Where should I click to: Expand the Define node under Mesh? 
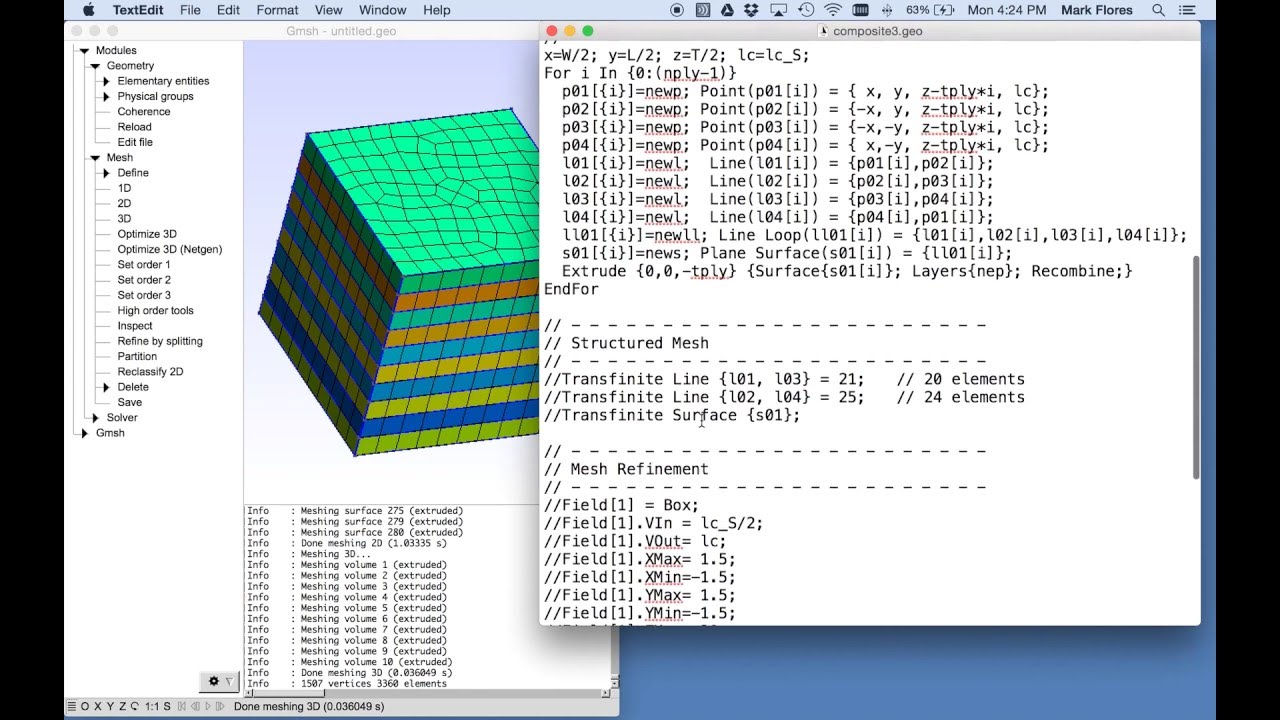(106, 173)
